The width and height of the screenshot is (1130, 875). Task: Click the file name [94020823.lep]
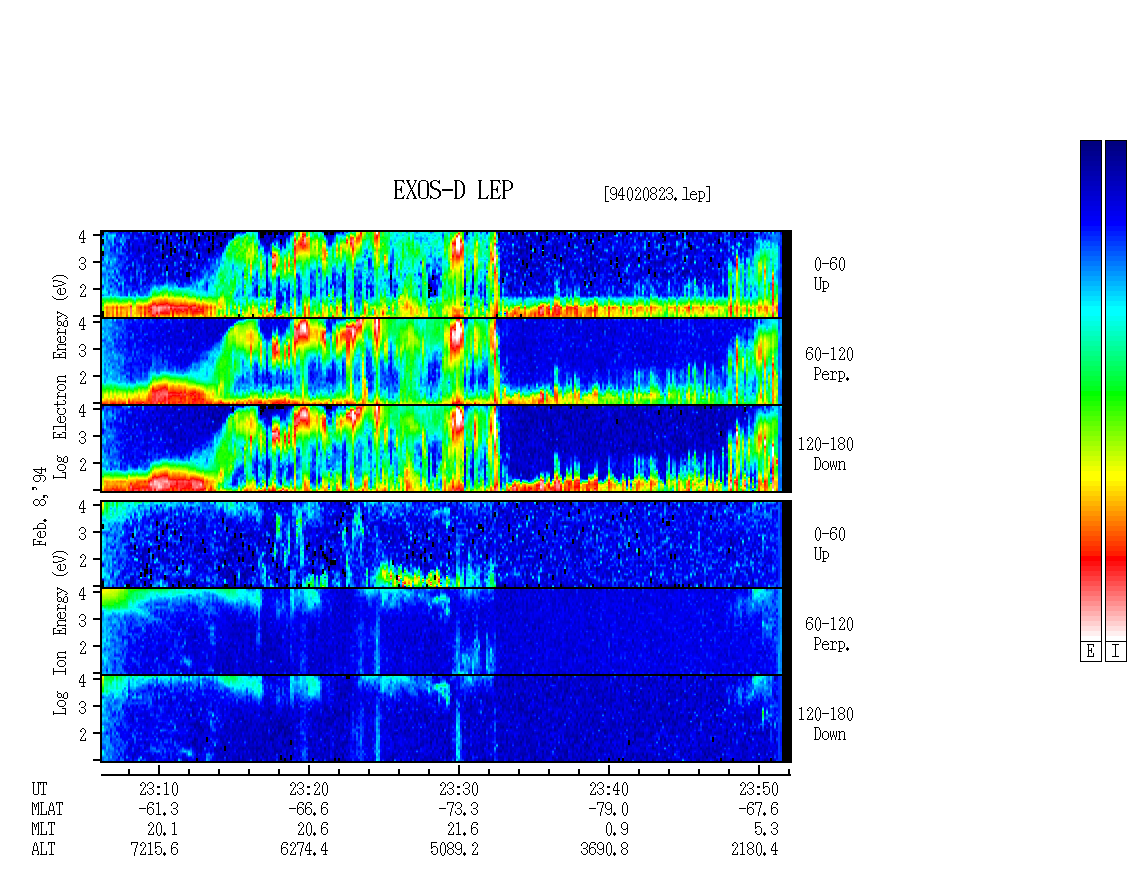[x=657, y=193]
